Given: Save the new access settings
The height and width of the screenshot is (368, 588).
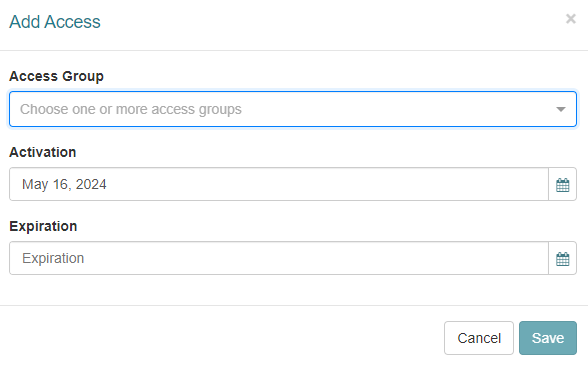Looking at the screenshot, I should 548,338.
